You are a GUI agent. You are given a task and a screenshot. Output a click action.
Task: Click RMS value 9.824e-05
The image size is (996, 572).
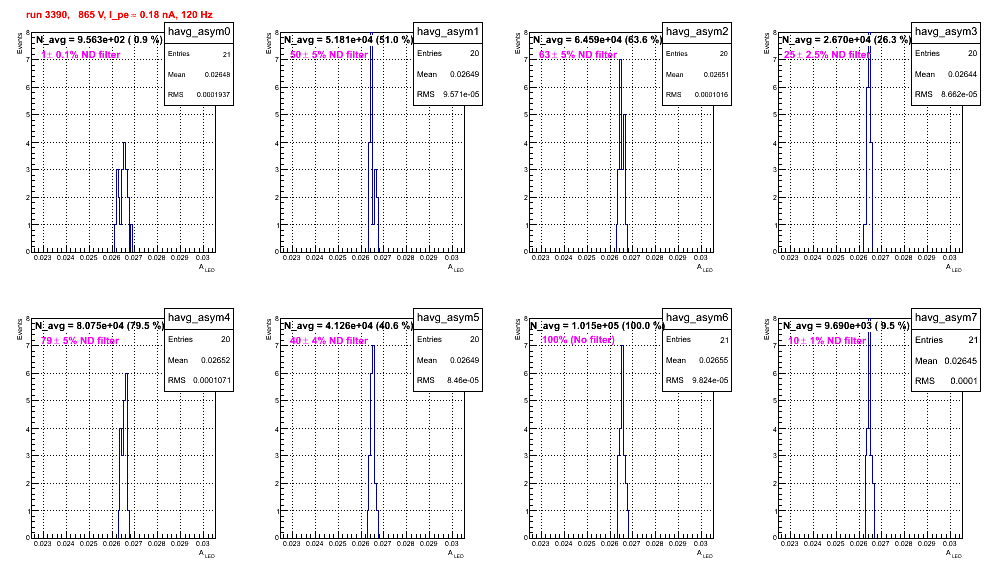coord(710,380)
